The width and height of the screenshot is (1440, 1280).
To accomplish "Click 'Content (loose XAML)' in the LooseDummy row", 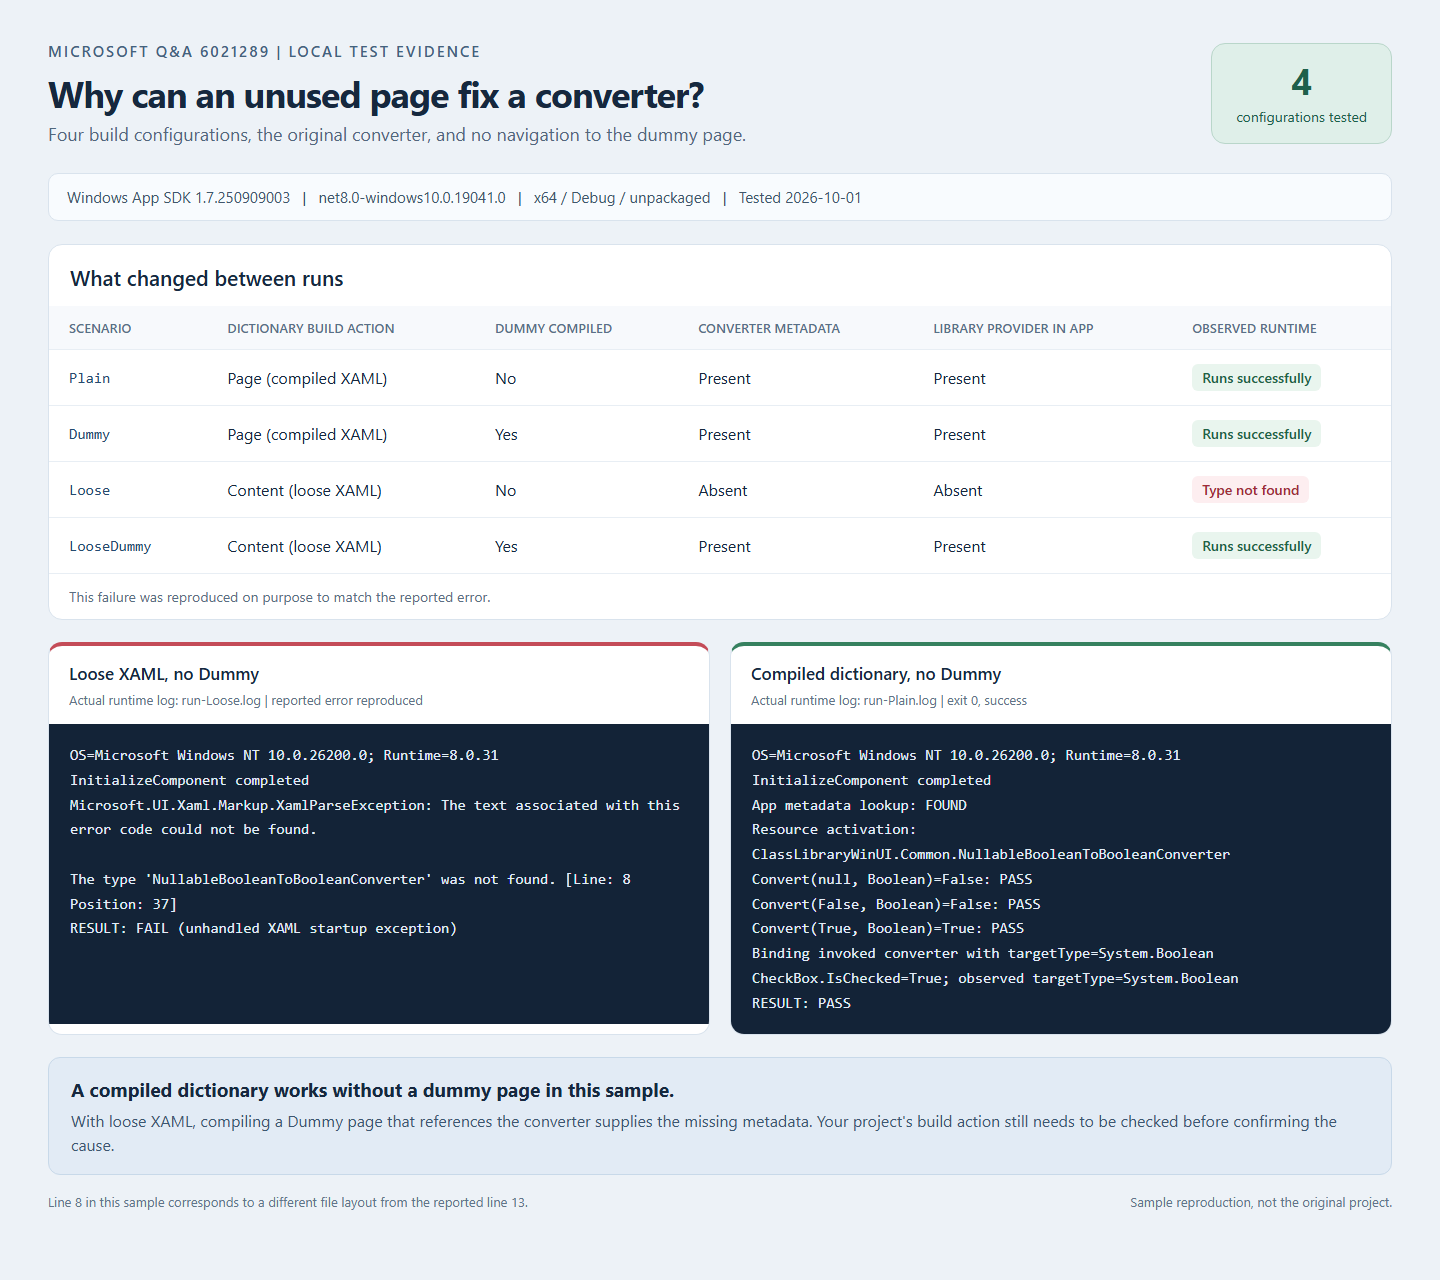I will (304, 546).
